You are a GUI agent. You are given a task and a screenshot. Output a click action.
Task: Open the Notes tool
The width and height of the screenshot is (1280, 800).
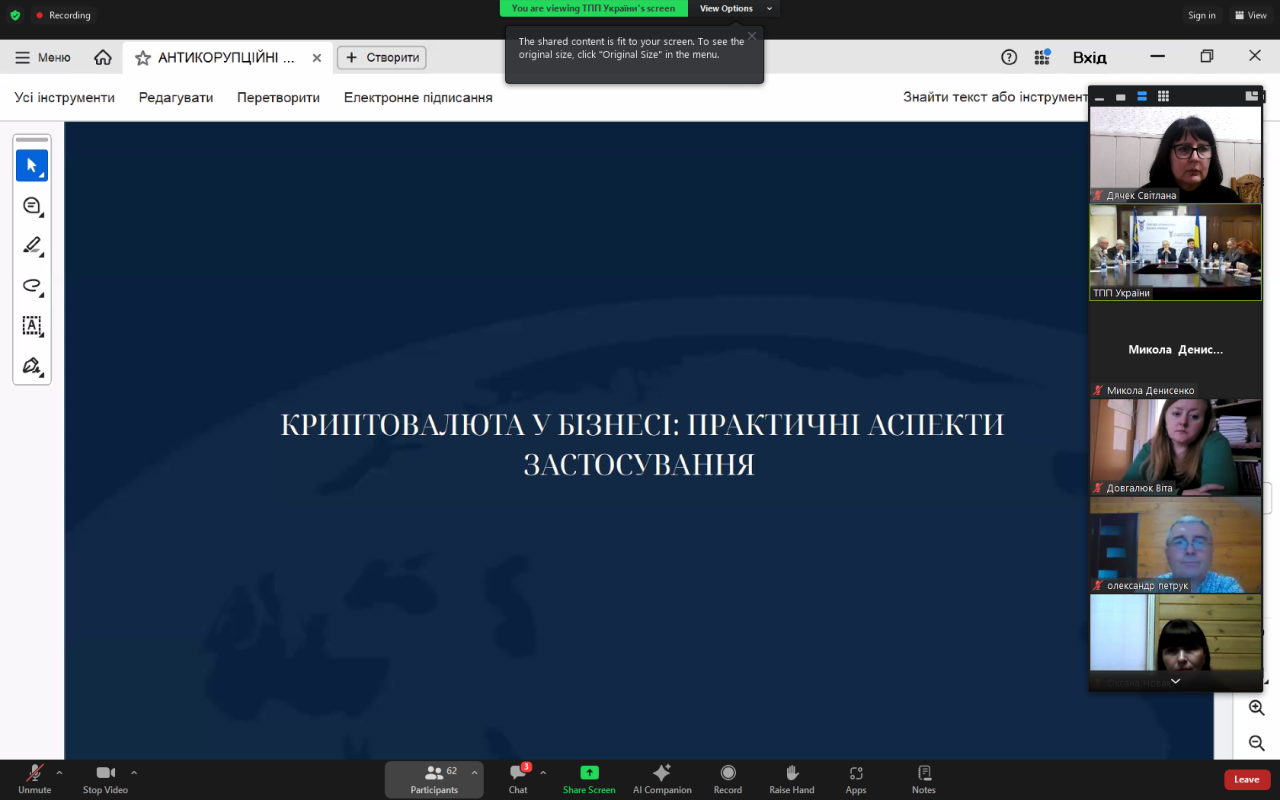[923, 778]
